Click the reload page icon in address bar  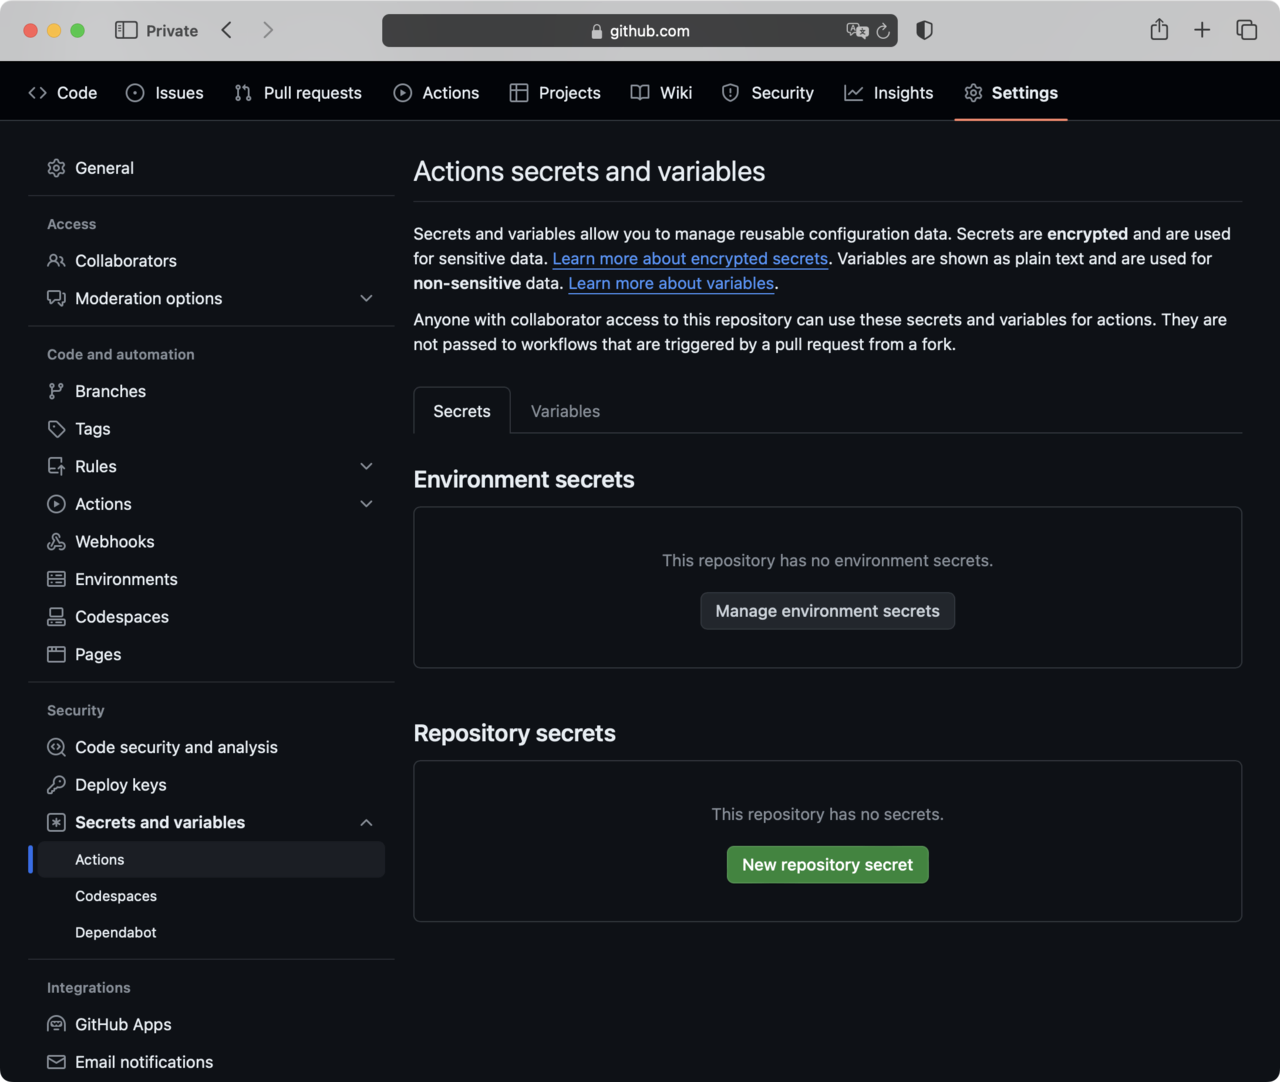883,31
